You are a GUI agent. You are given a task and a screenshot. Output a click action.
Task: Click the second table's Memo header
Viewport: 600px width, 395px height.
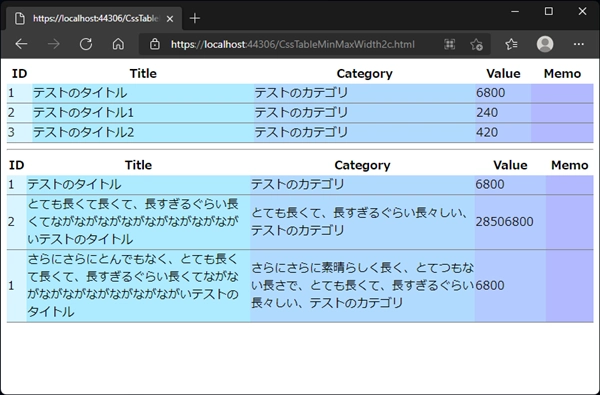pyautogui.click(x=569, y=165)
